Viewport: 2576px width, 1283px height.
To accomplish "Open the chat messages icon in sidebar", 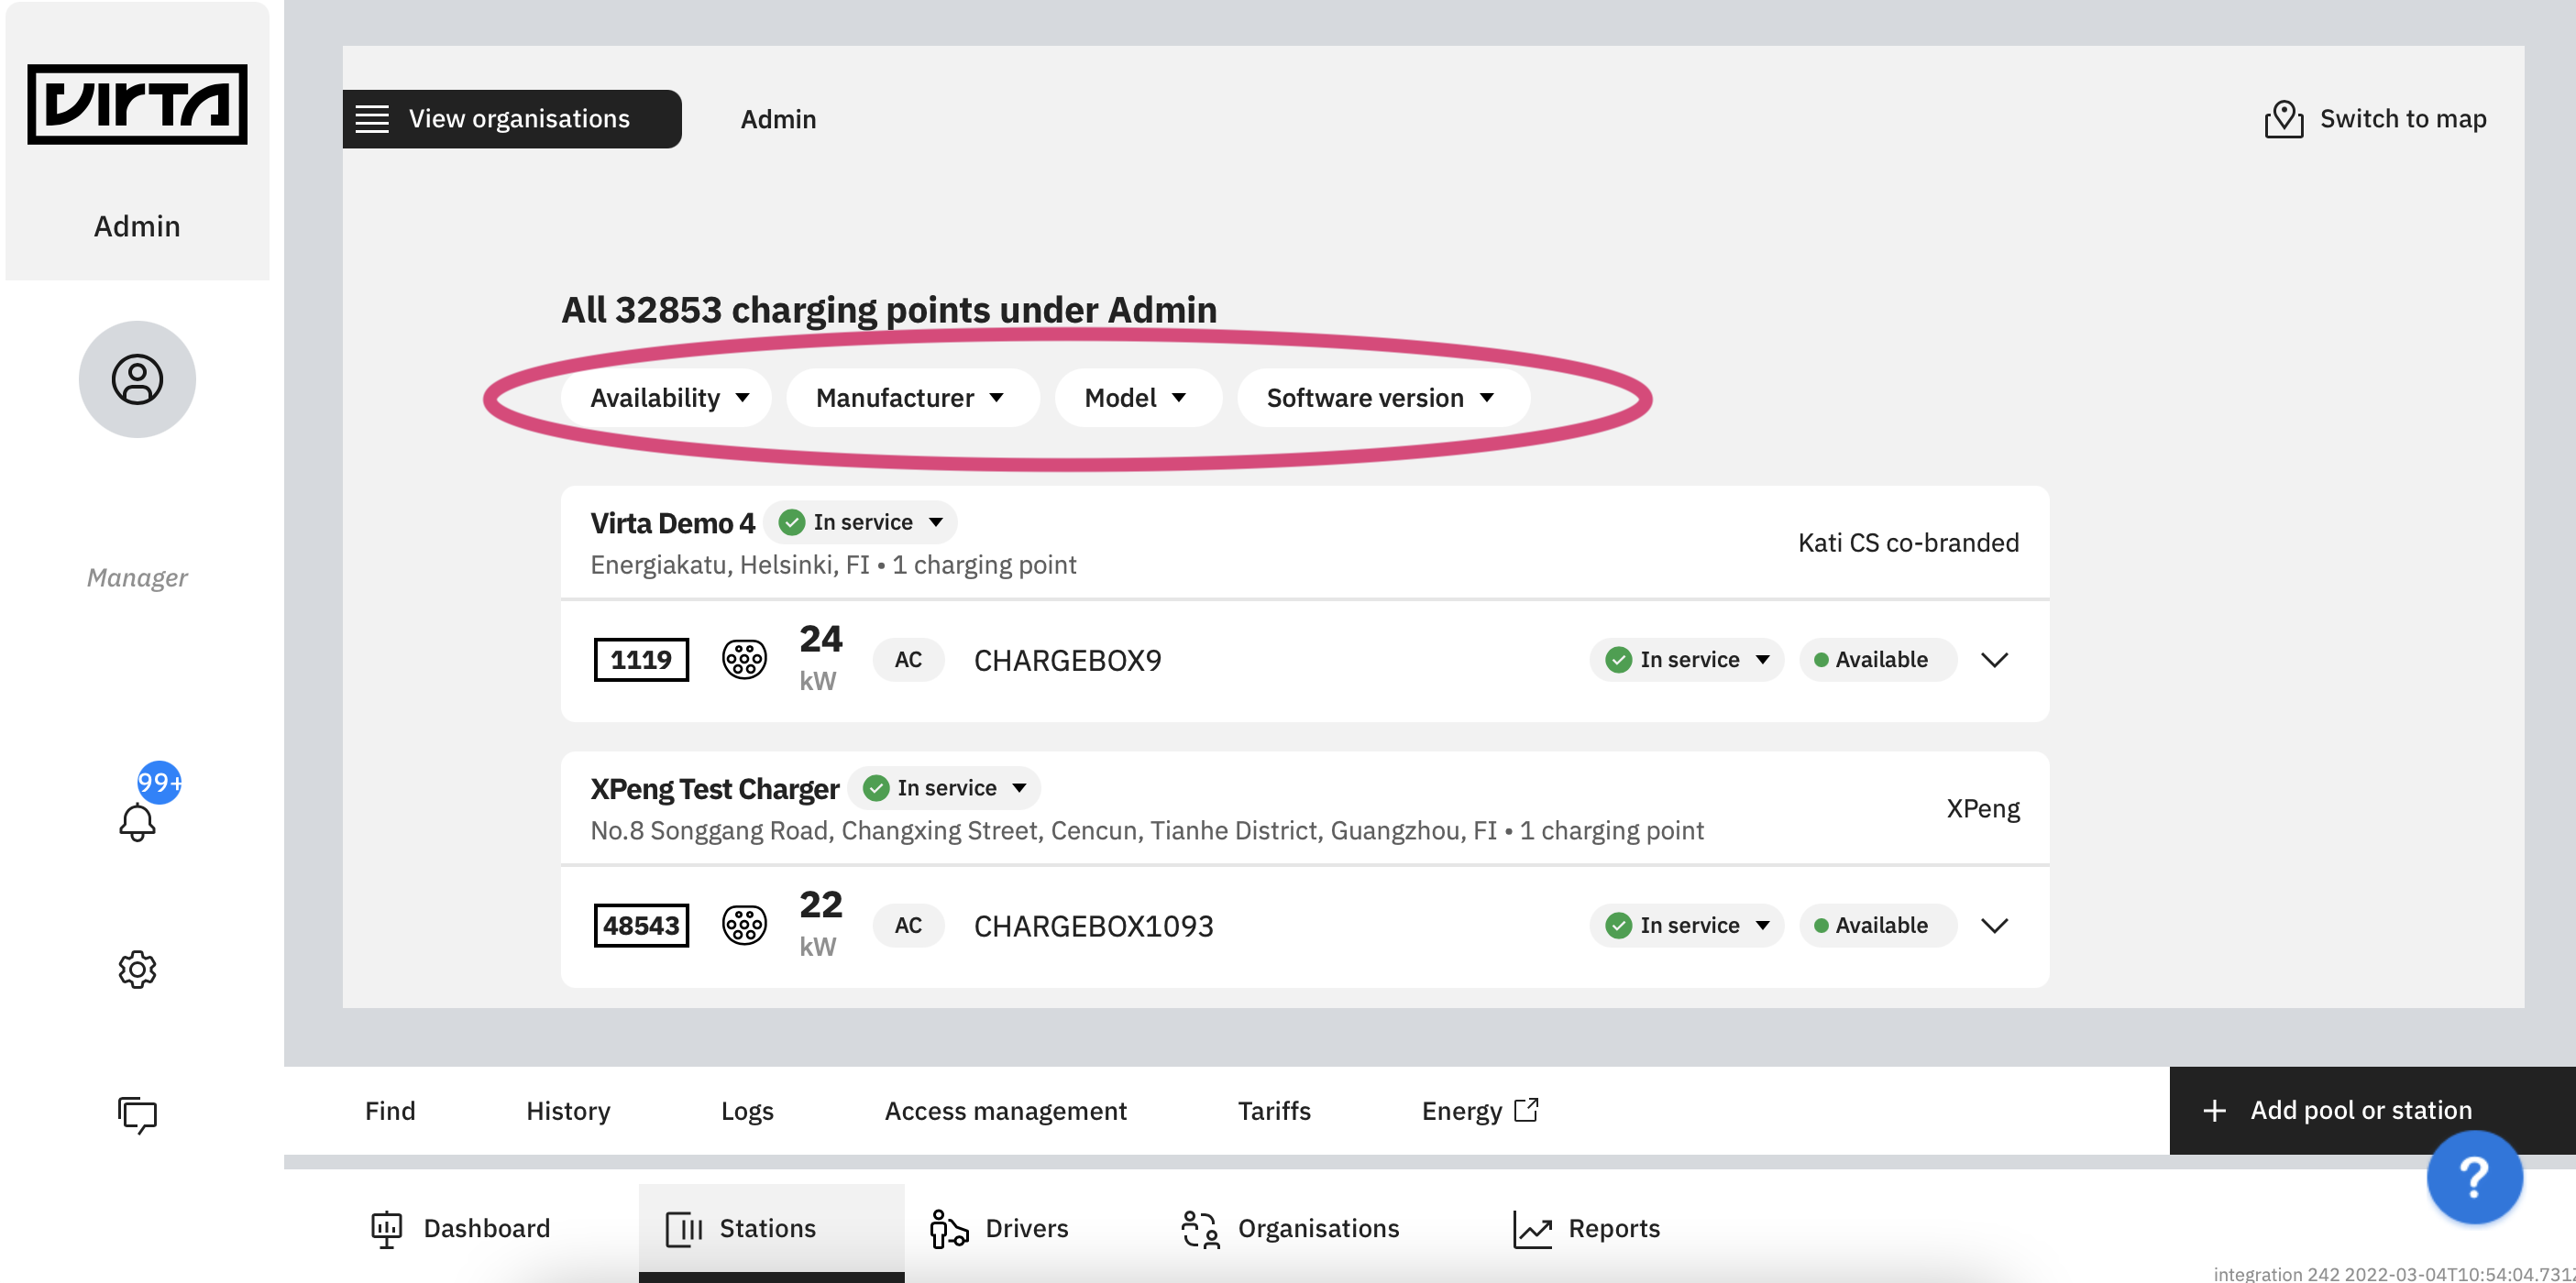I will (x=137, y=1115).
